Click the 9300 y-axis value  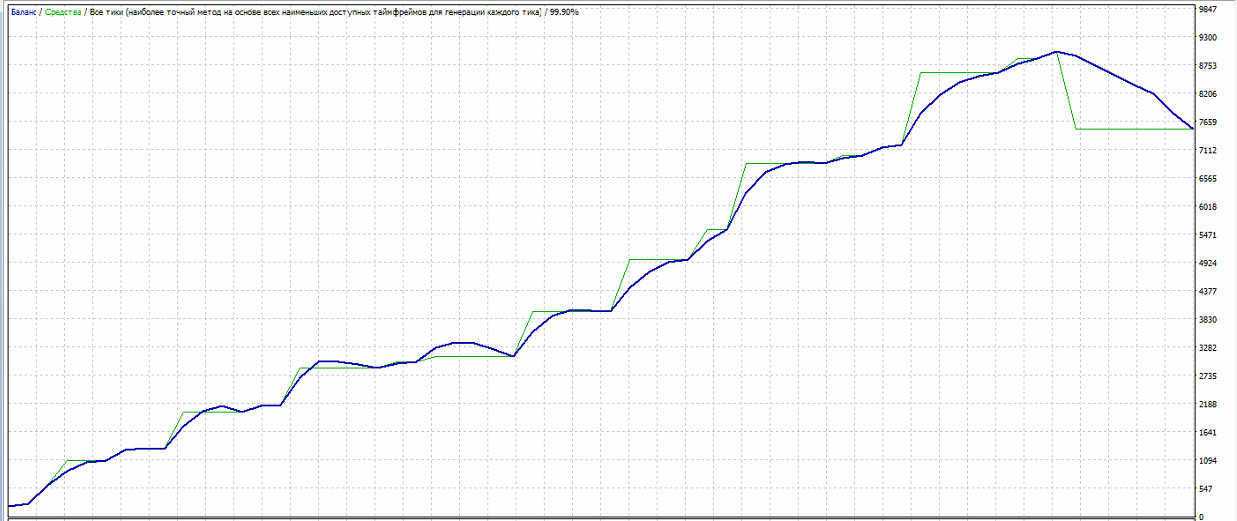coord(1207,38)
